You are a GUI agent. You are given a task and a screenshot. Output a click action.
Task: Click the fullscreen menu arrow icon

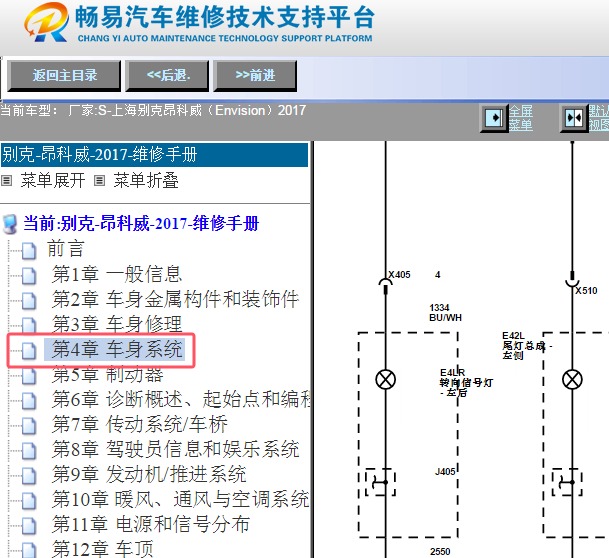[x=494, y=118]
